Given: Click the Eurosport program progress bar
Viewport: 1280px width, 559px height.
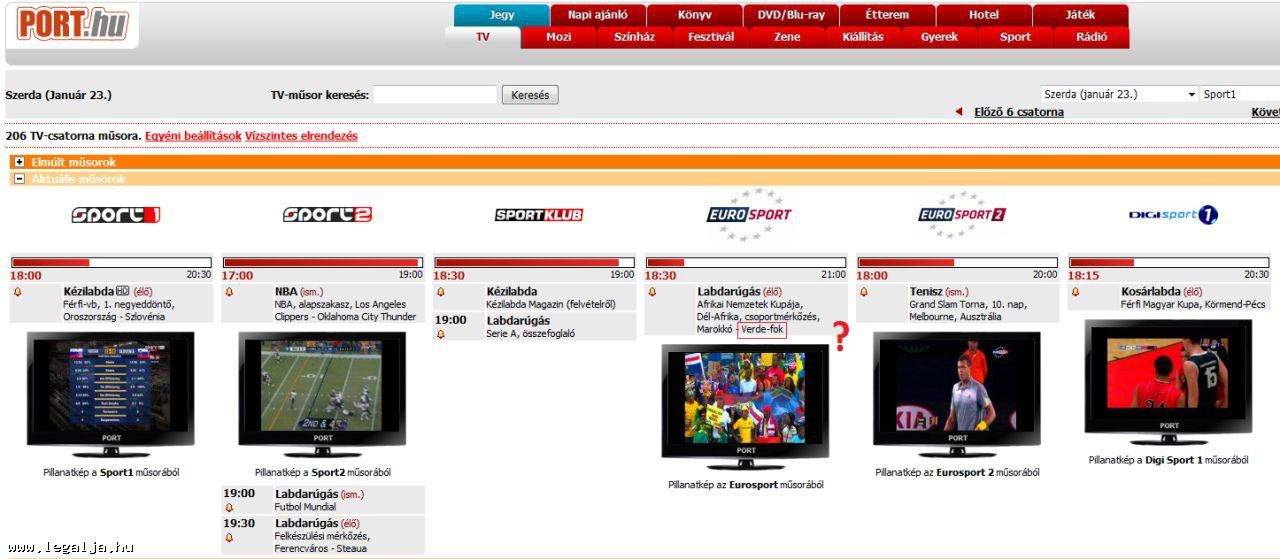Looking at the screenshot, I should pos(746,263).
